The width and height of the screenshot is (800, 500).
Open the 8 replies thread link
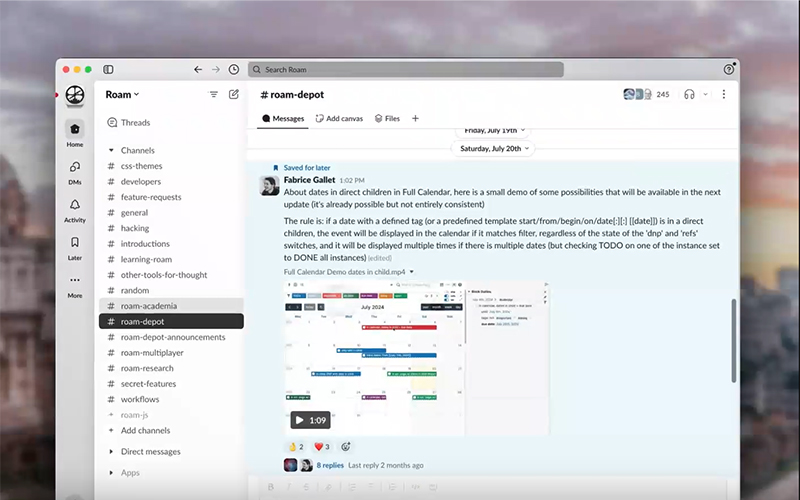click(x=331, y=465)
